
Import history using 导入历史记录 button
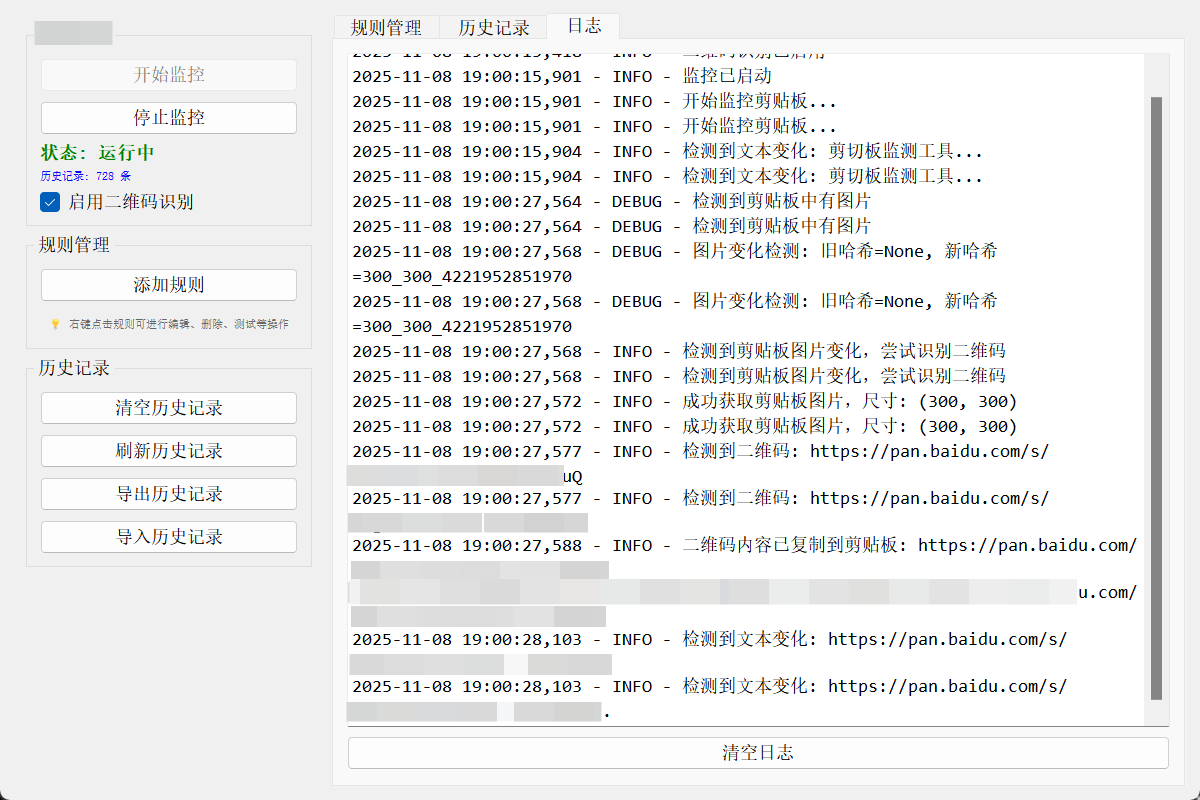pos(169,537)
